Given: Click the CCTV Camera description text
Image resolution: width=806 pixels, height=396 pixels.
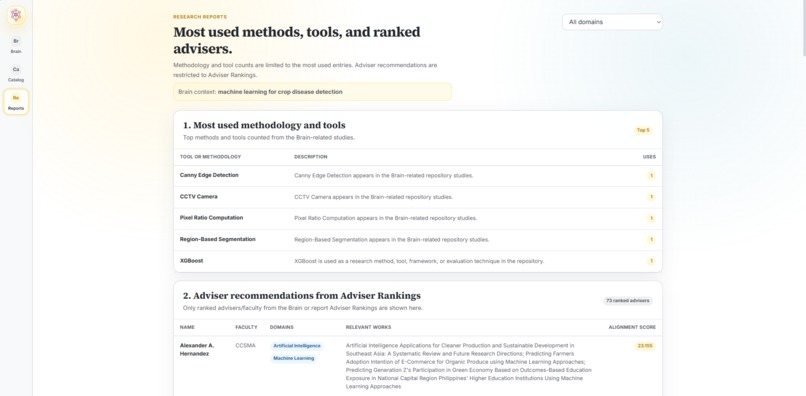Looking at the screenshot, I should [x=374, y=197].
